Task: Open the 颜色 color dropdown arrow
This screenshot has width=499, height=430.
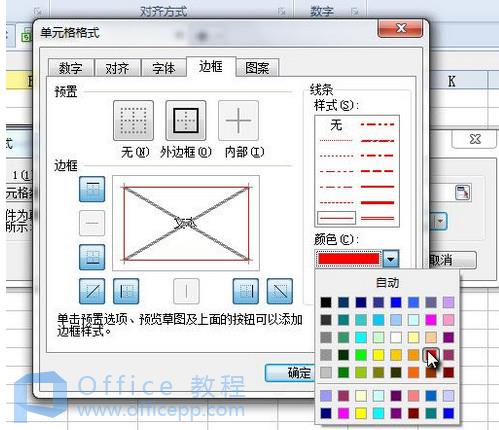Action: [391, 259]
